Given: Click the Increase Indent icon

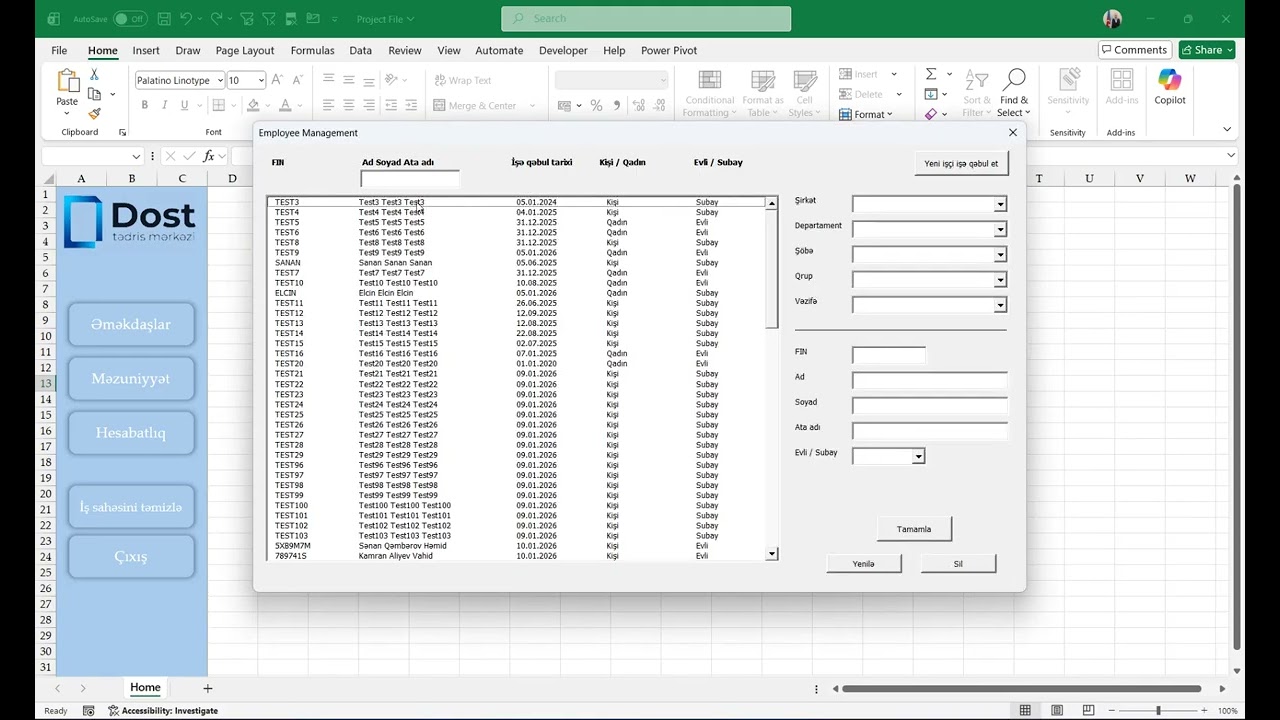Looking at the screenshot, I should click(x=411, y=105).
